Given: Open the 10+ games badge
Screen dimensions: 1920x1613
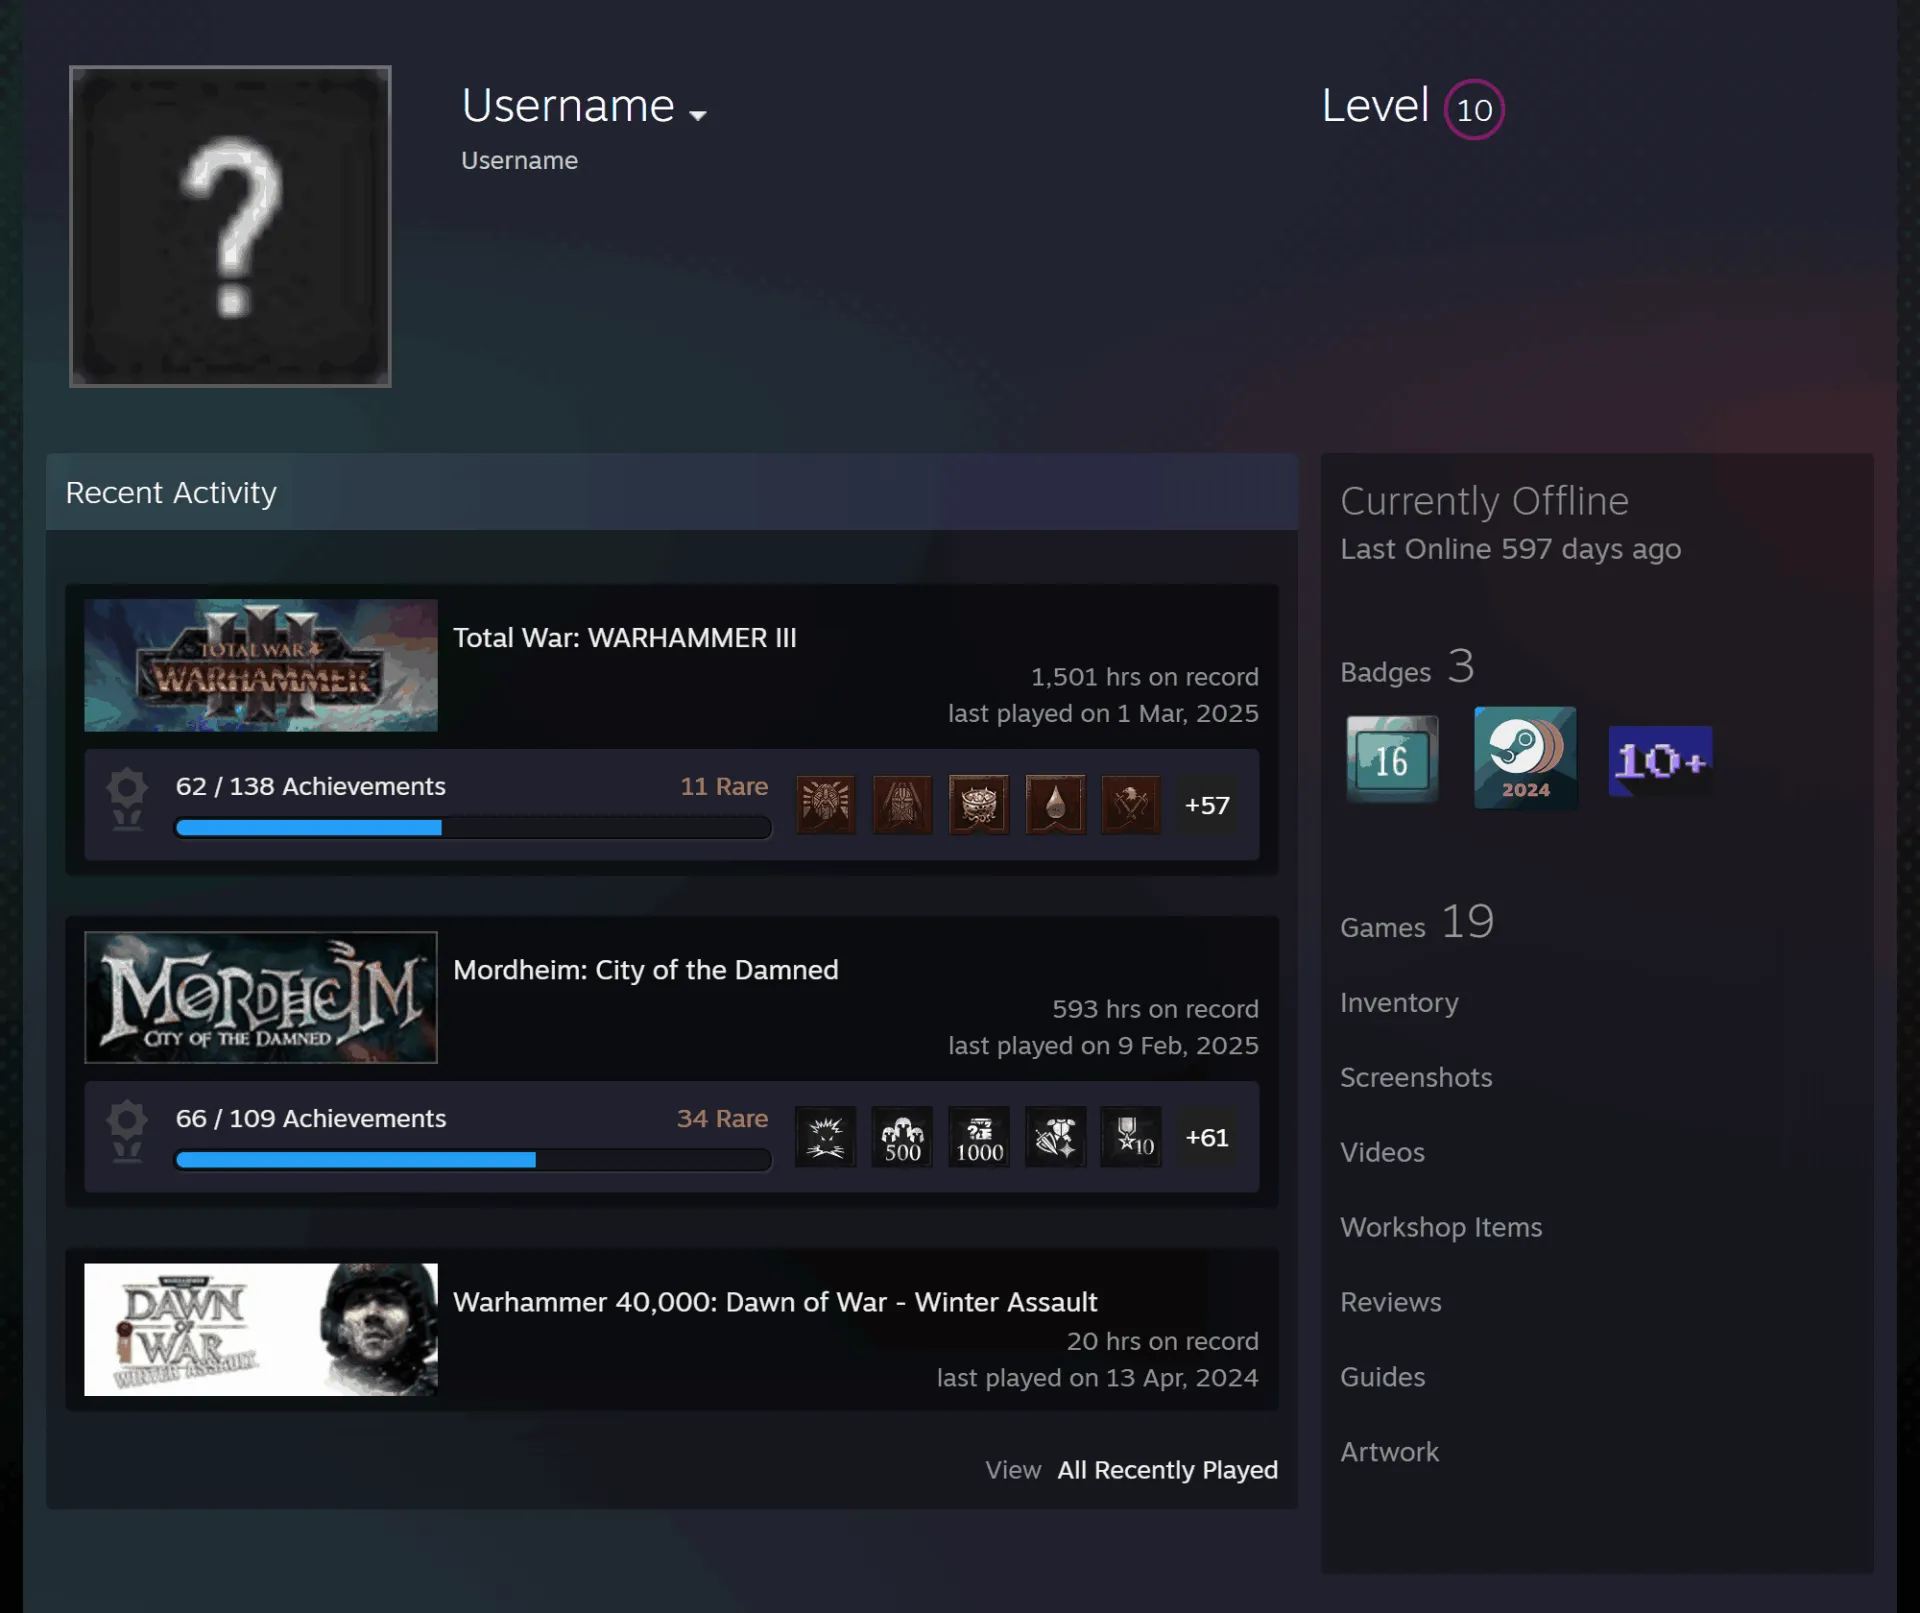Looking at the screenshot, I should (1660, 761).
